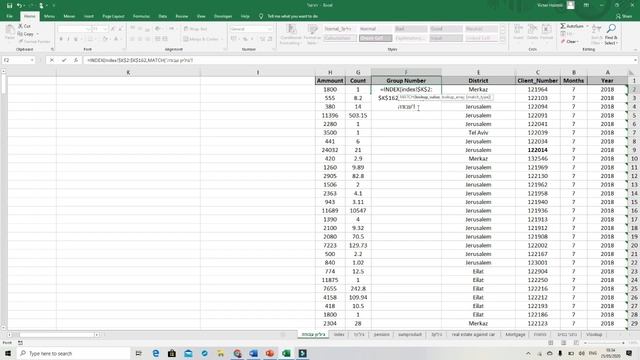Click Clear in Editing group
The image size is (640, 360).
(x=570, y=42)
